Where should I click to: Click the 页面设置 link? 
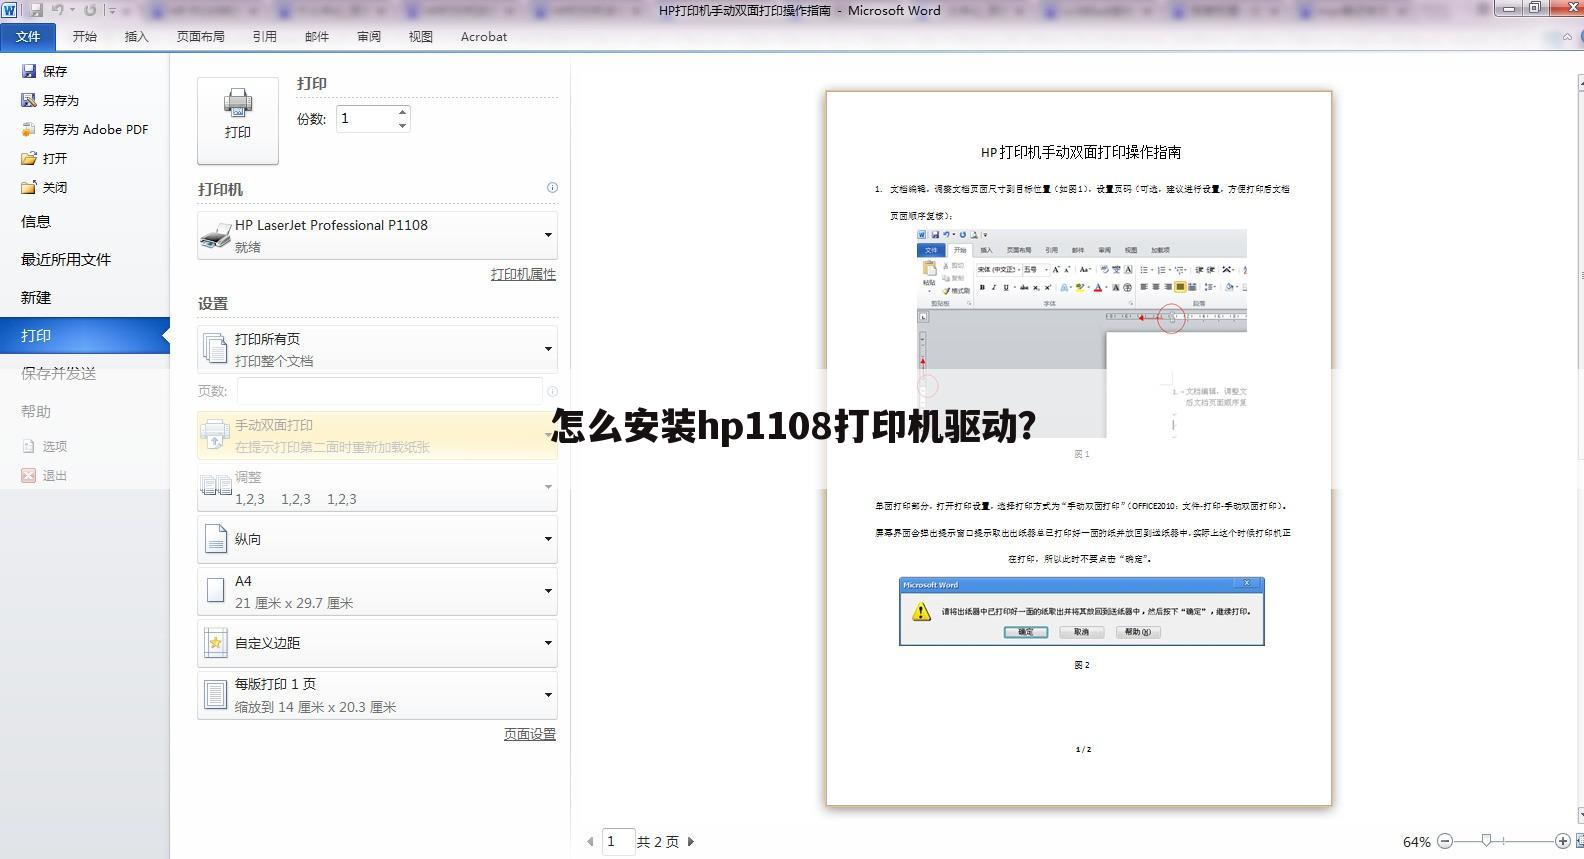[x=529, y=735]
